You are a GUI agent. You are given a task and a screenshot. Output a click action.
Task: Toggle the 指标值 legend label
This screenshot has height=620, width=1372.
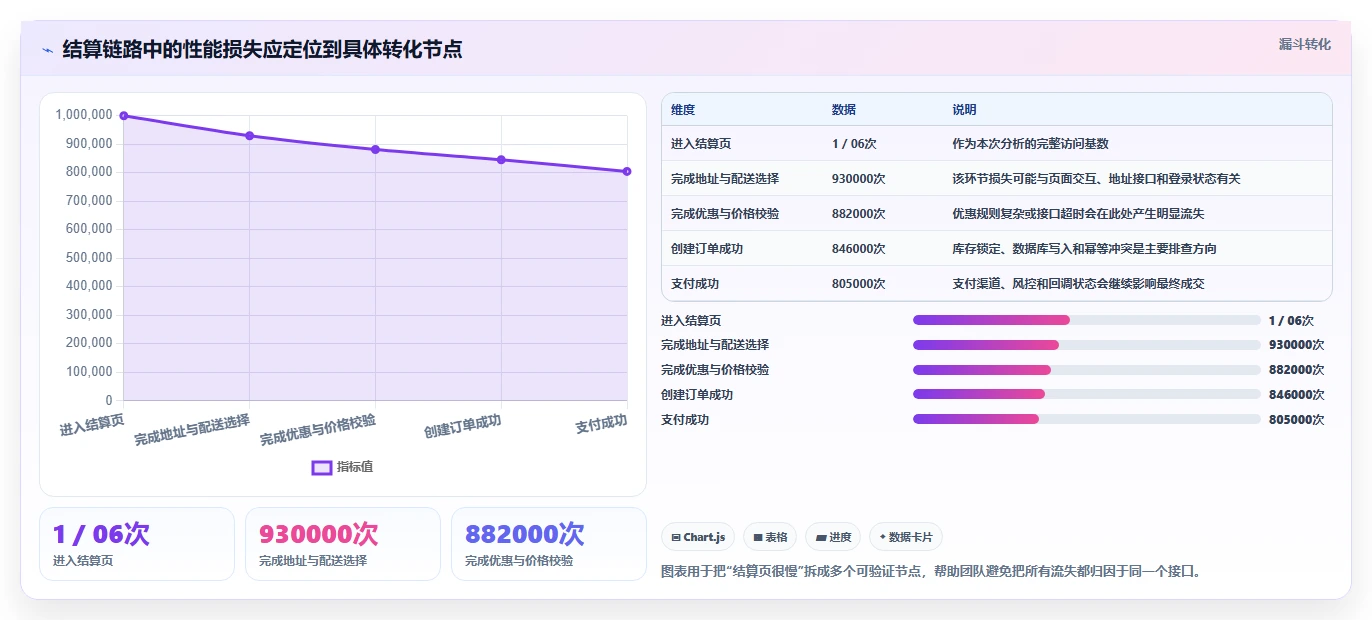(x=355, y=467)
